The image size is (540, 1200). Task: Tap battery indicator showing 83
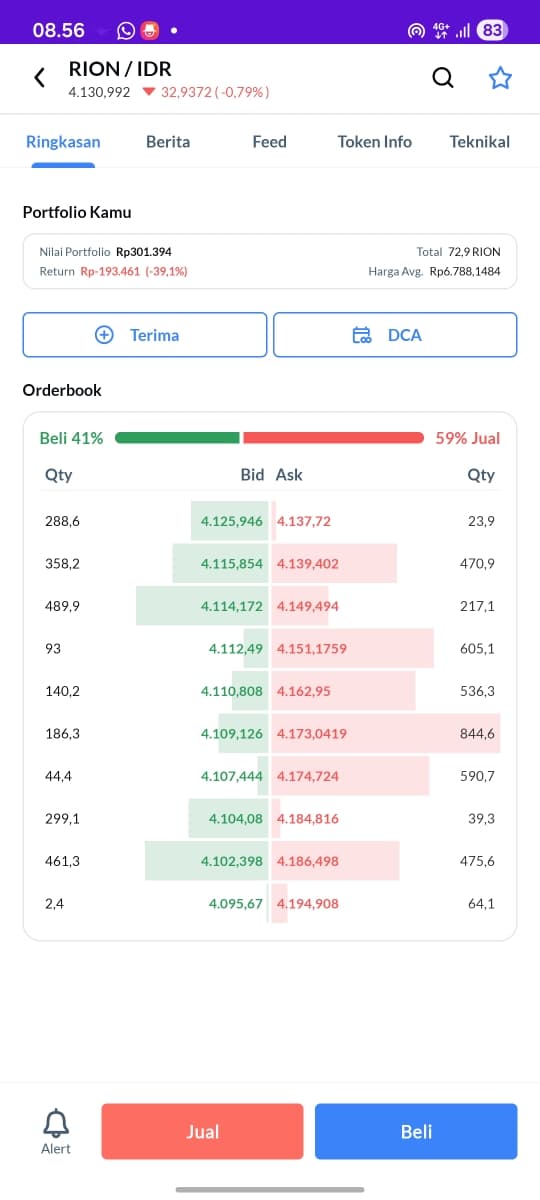(492, 30)
